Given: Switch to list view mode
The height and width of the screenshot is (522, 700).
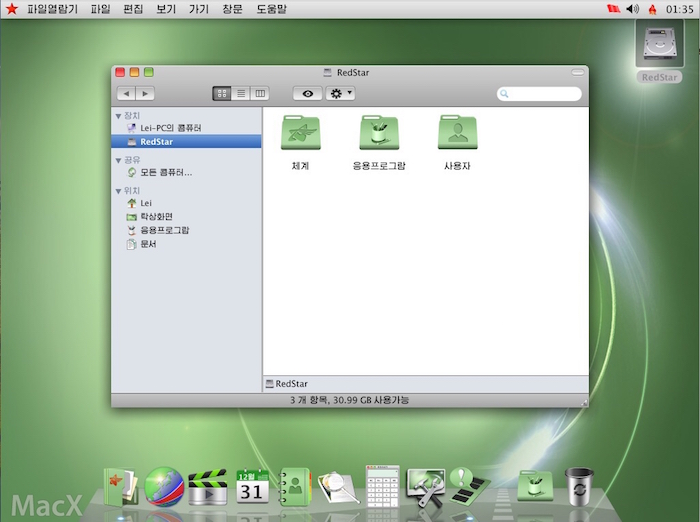Looking at the screenshot, I should click(241, 94).
